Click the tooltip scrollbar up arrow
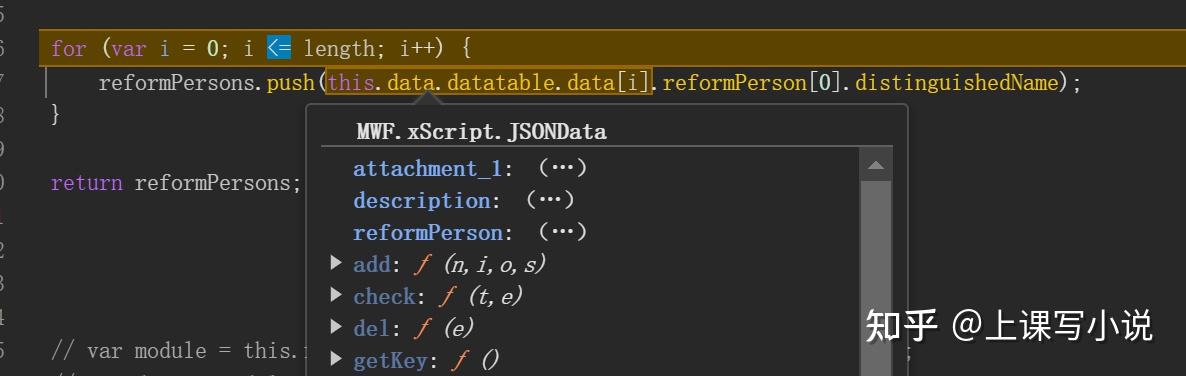The height and width of the screenshot is (376, 1186). [x=875, y=166]
